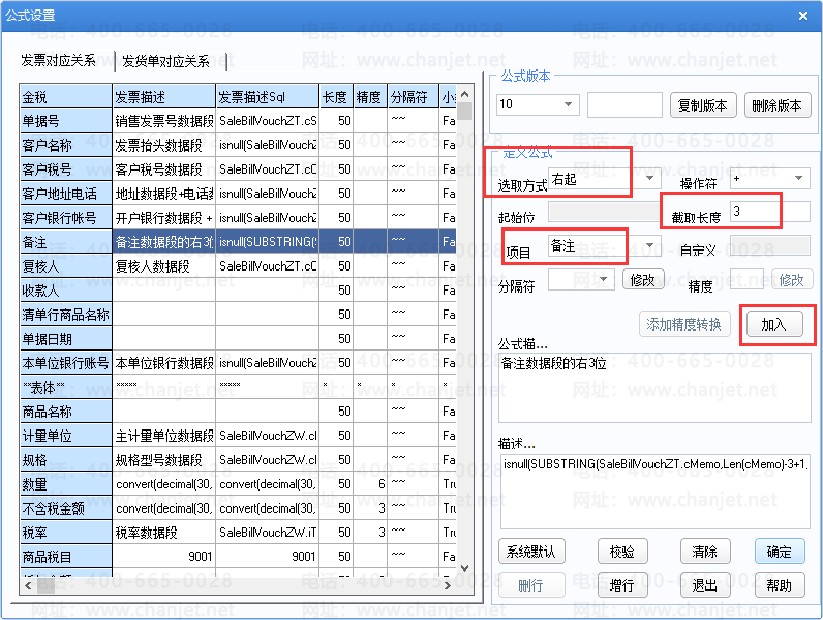Switch to the 发票对应关系 tab
This screenshot has width=823, height=620.
click(x=59, y=61)
